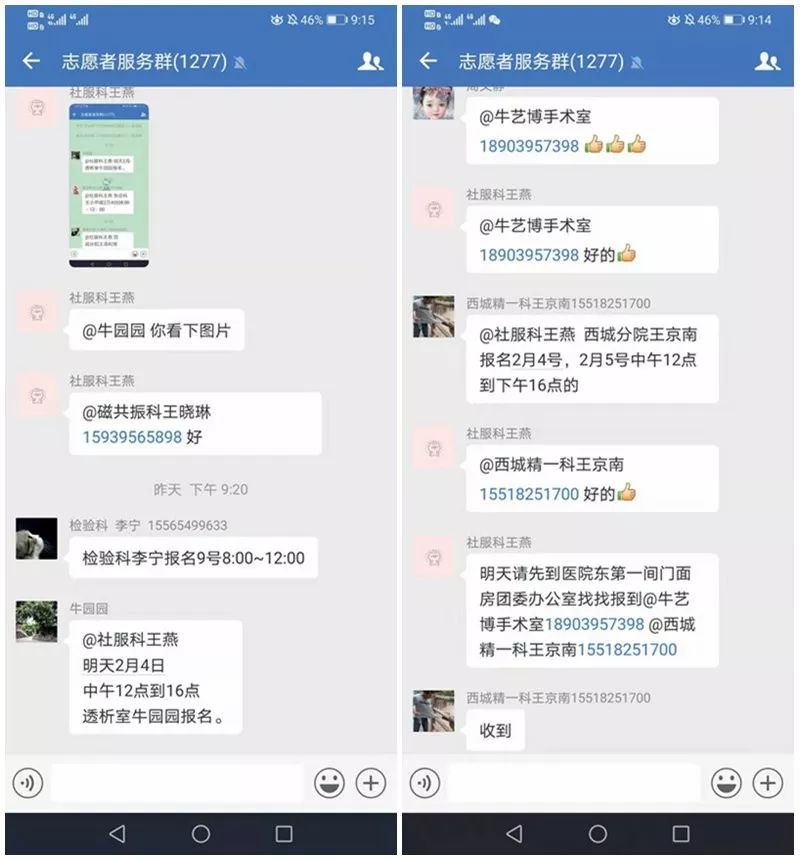The width and height of the screenshot is (800, 860).
Task: Tap voice input icon in left chat
Action: (27, 783)
